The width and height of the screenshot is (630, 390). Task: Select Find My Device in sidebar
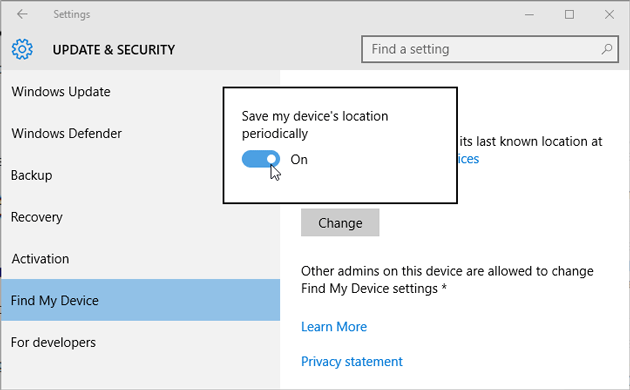tap(141, 300)
